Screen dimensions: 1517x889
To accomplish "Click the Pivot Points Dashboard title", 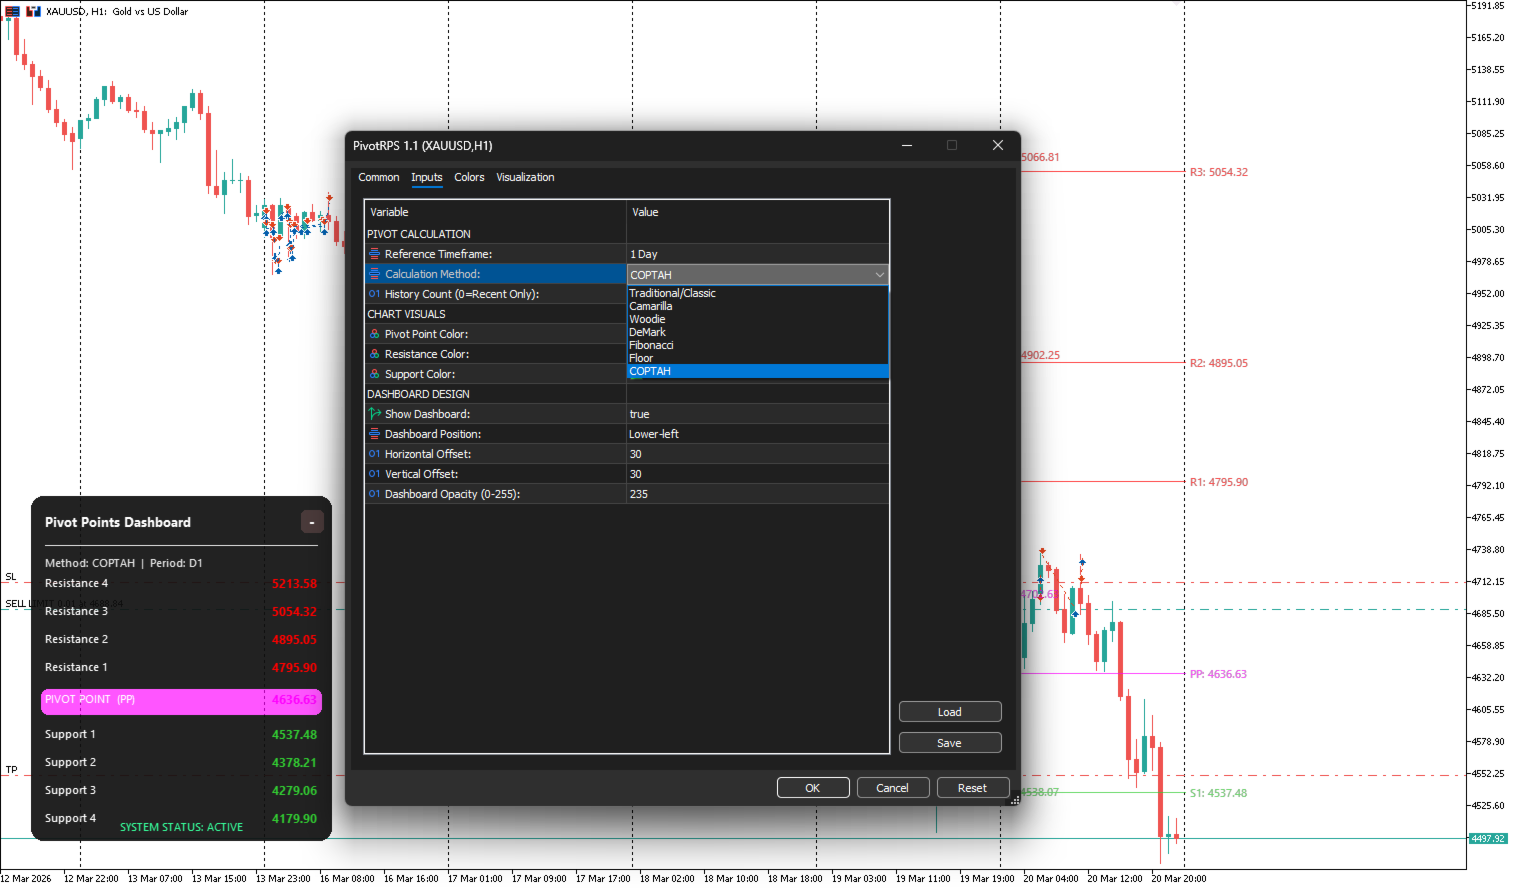I will [118, 522].
